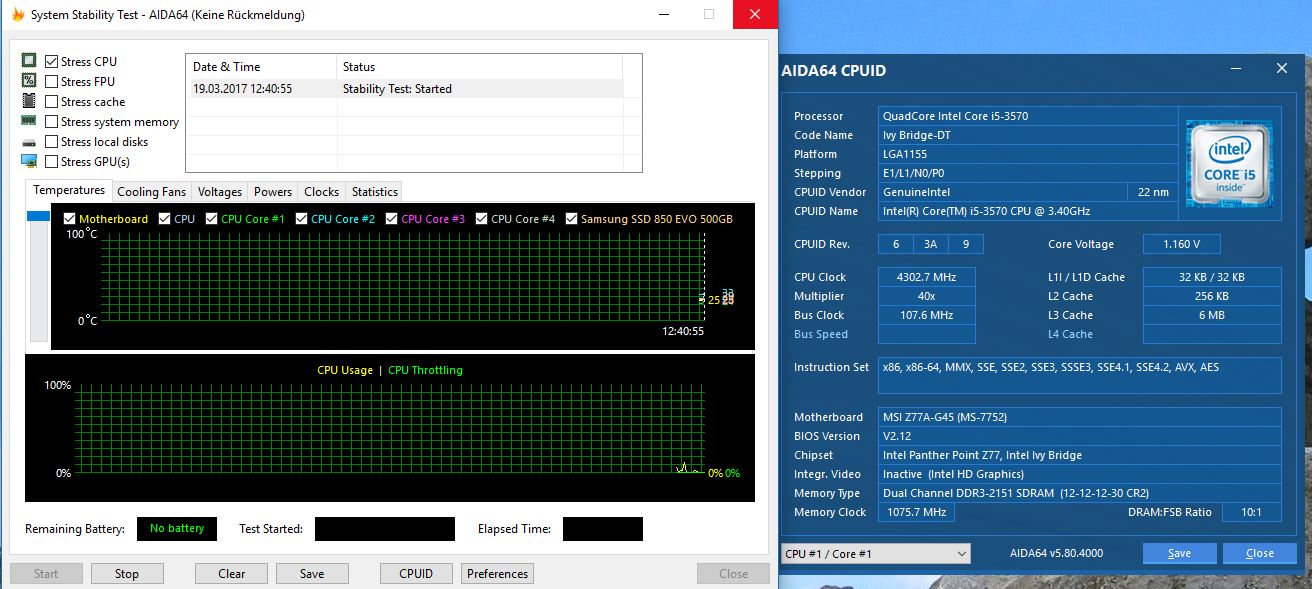Minimize the AIDA64 CPUID window
This screenshot has width=1312, height=589.
point(1238,69)
